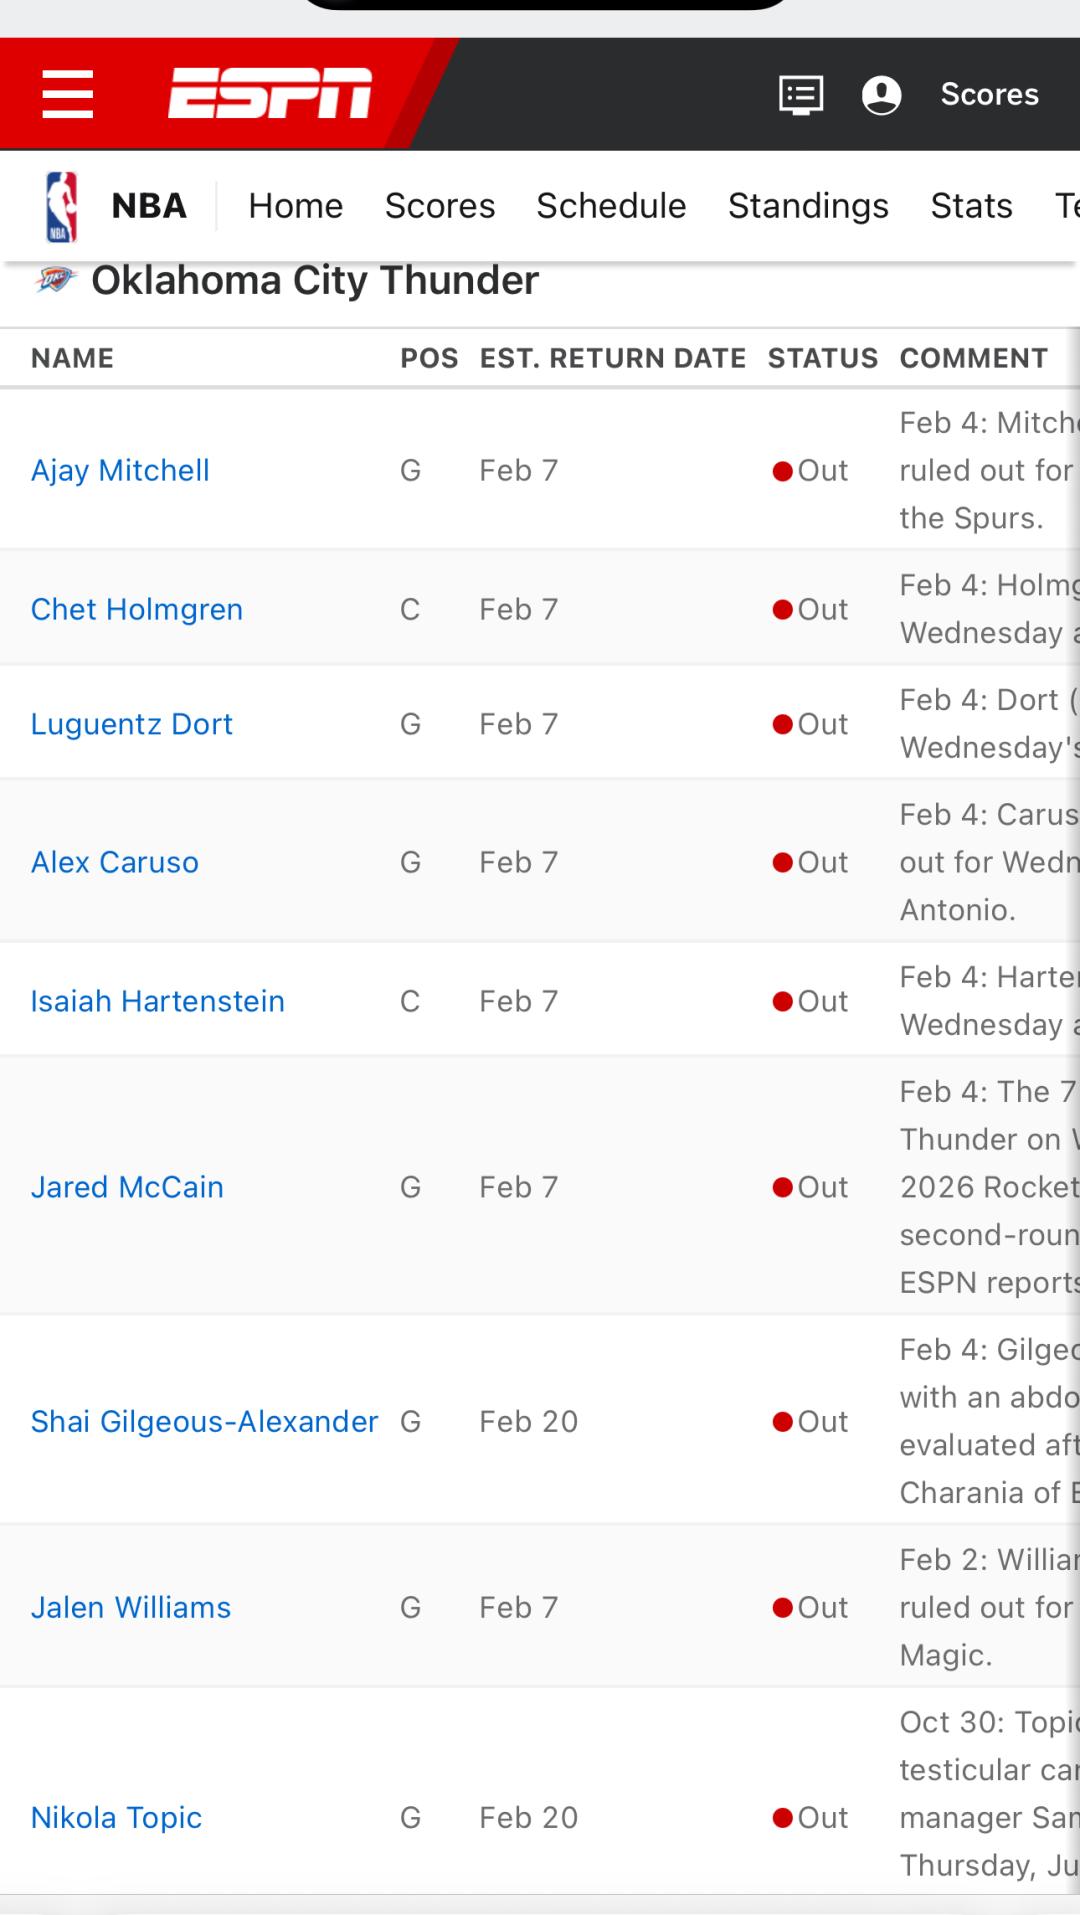Click the NBA league logo

click(x=62, y=206)
